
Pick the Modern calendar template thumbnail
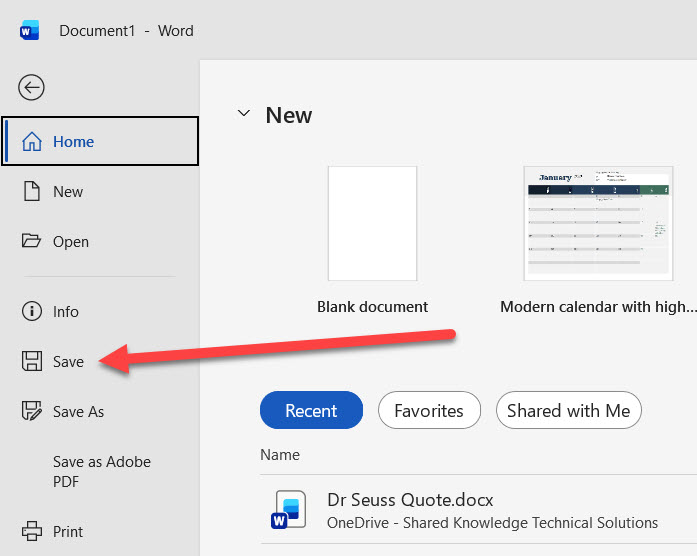(x=598, y=224)
